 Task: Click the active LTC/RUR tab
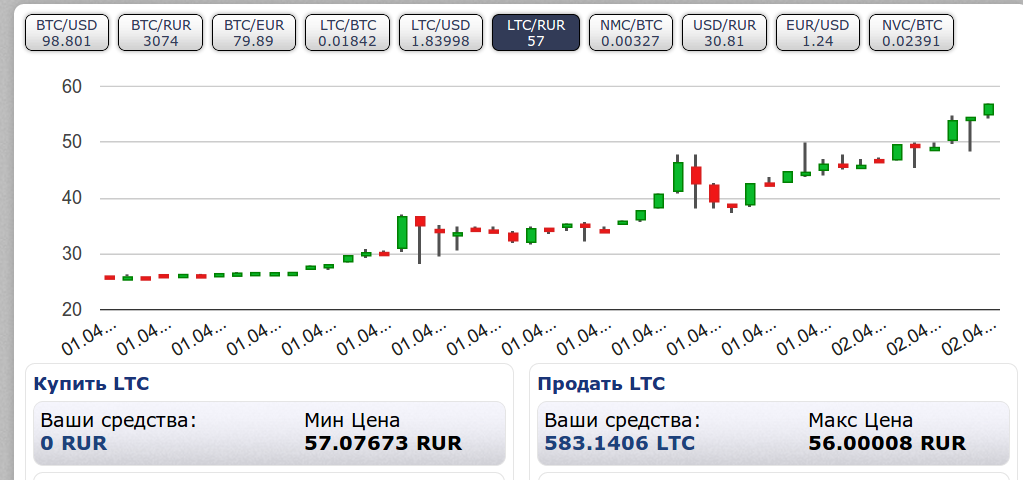pos(536,33)
